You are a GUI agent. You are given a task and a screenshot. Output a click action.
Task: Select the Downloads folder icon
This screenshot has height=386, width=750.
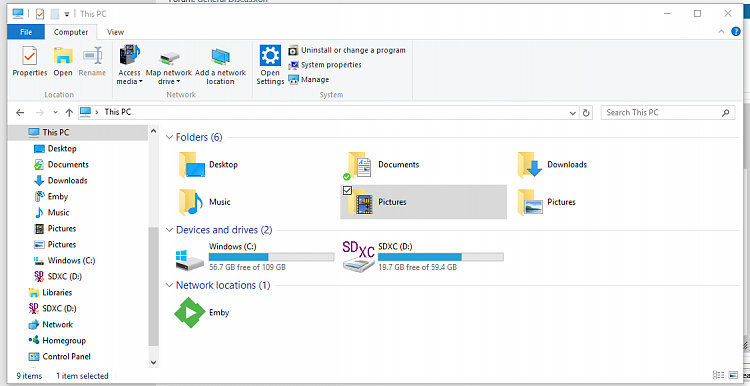tap(529, 165)
